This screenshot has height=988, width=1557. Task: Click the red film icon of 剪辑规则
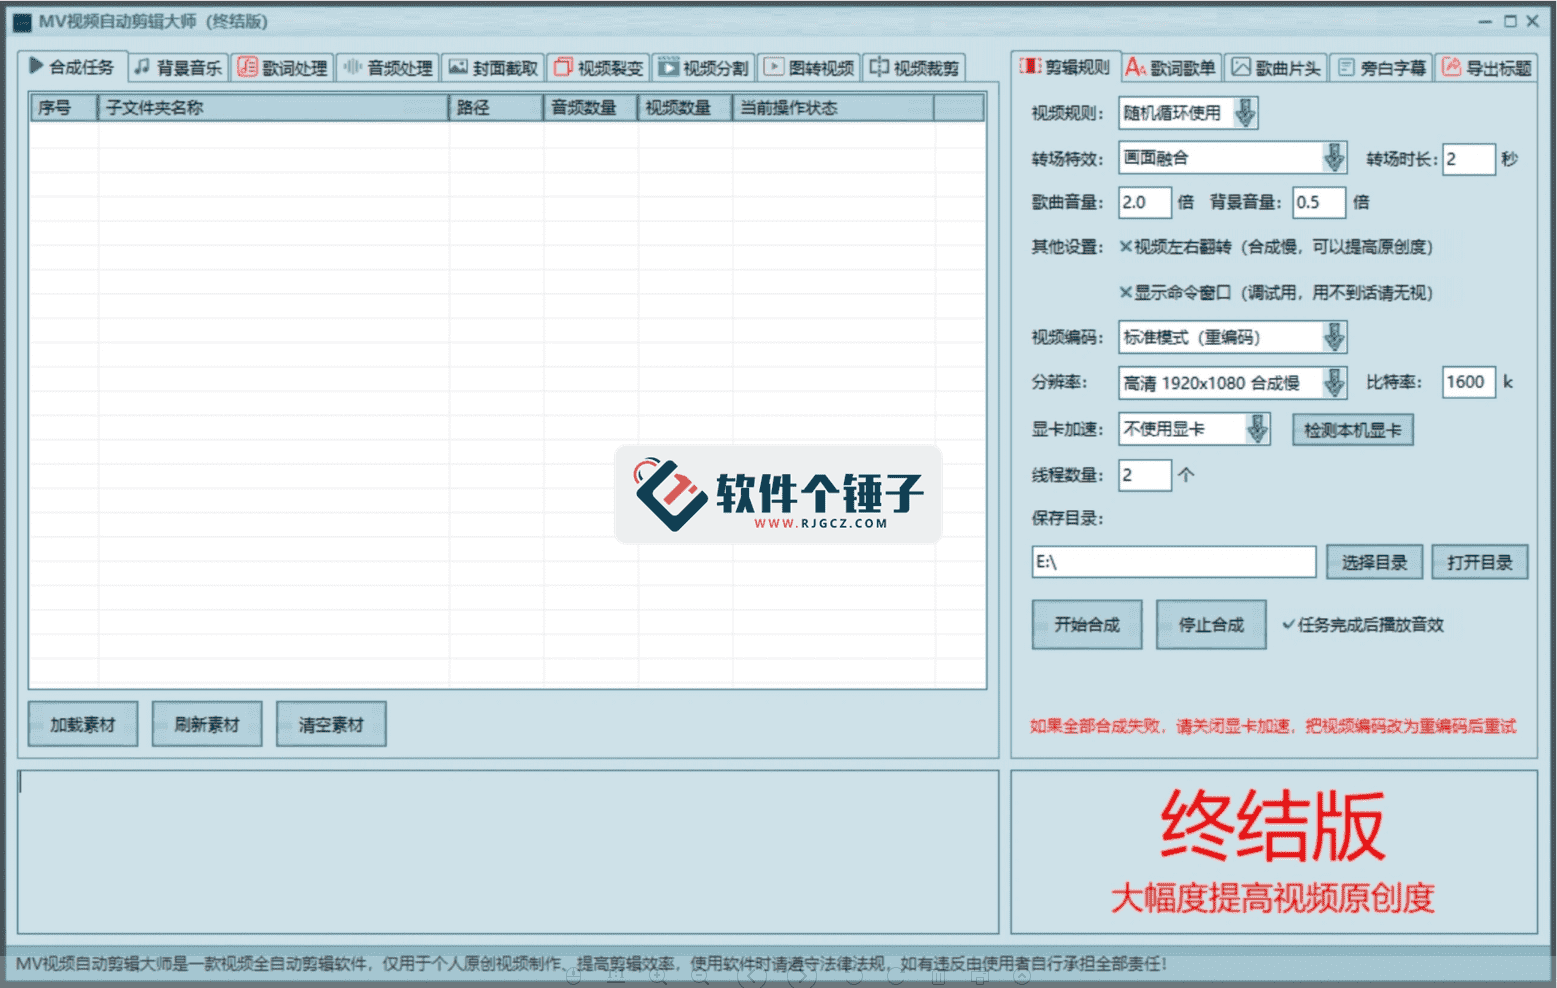click(1029, 66)
